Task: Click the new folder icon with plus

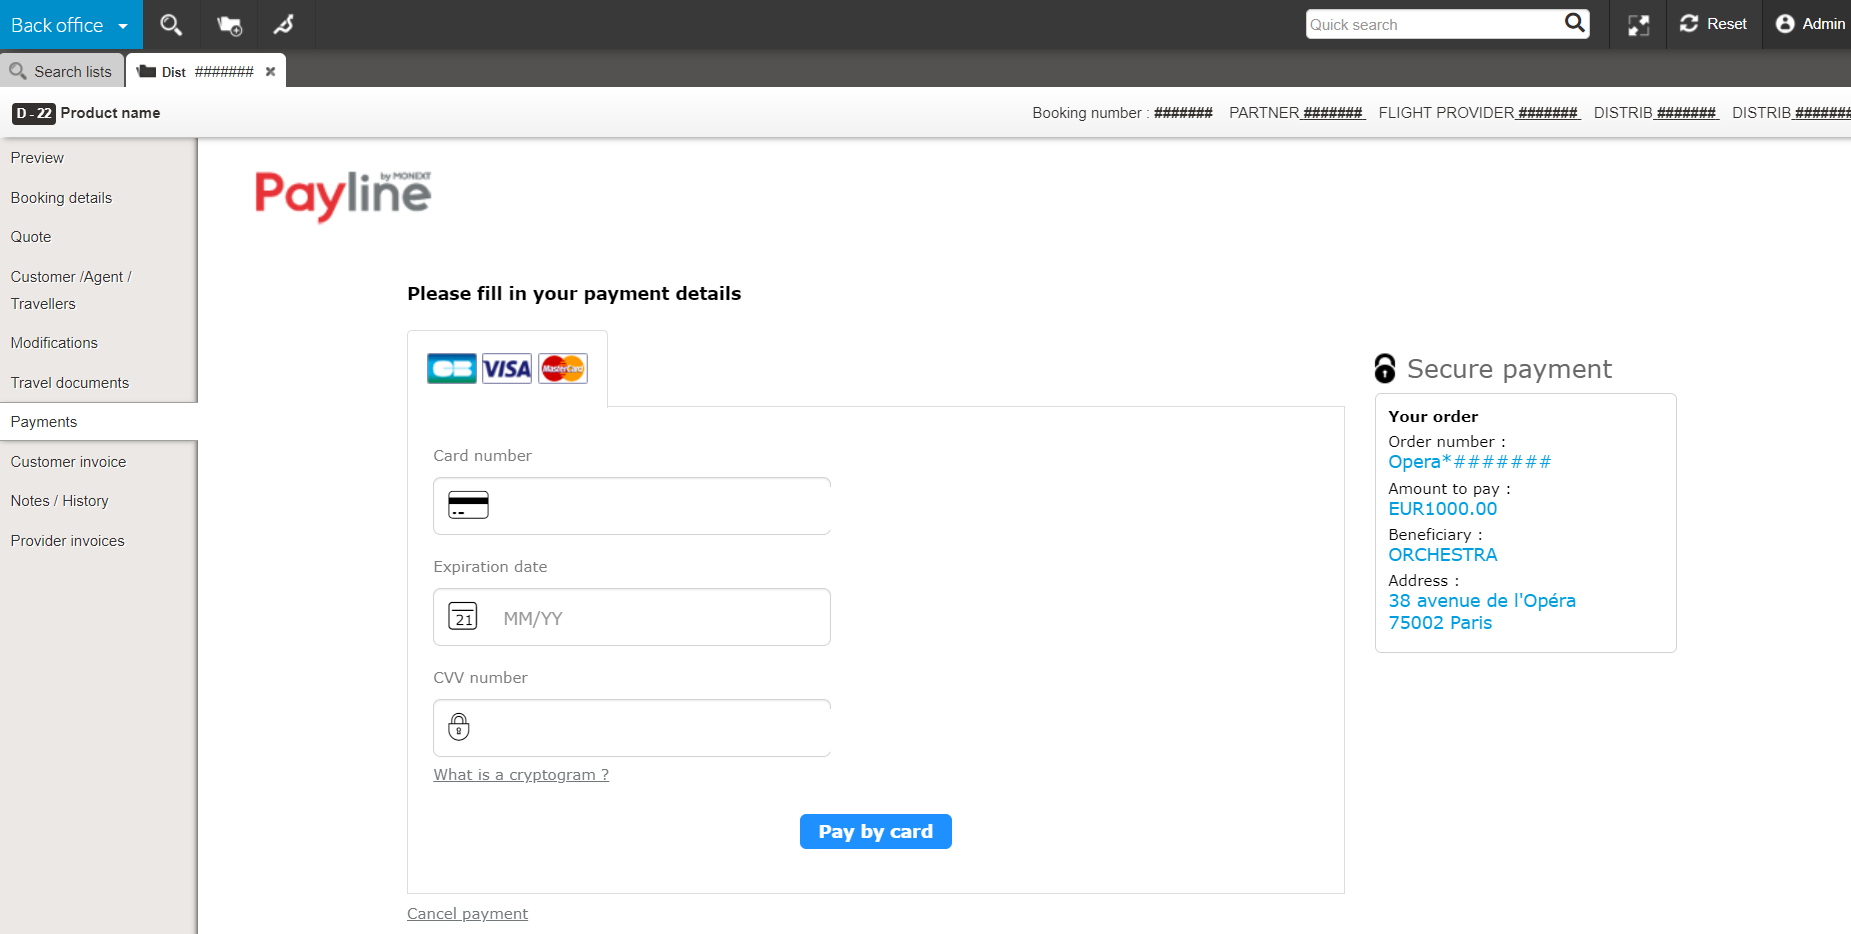Action: pos(229,25)
